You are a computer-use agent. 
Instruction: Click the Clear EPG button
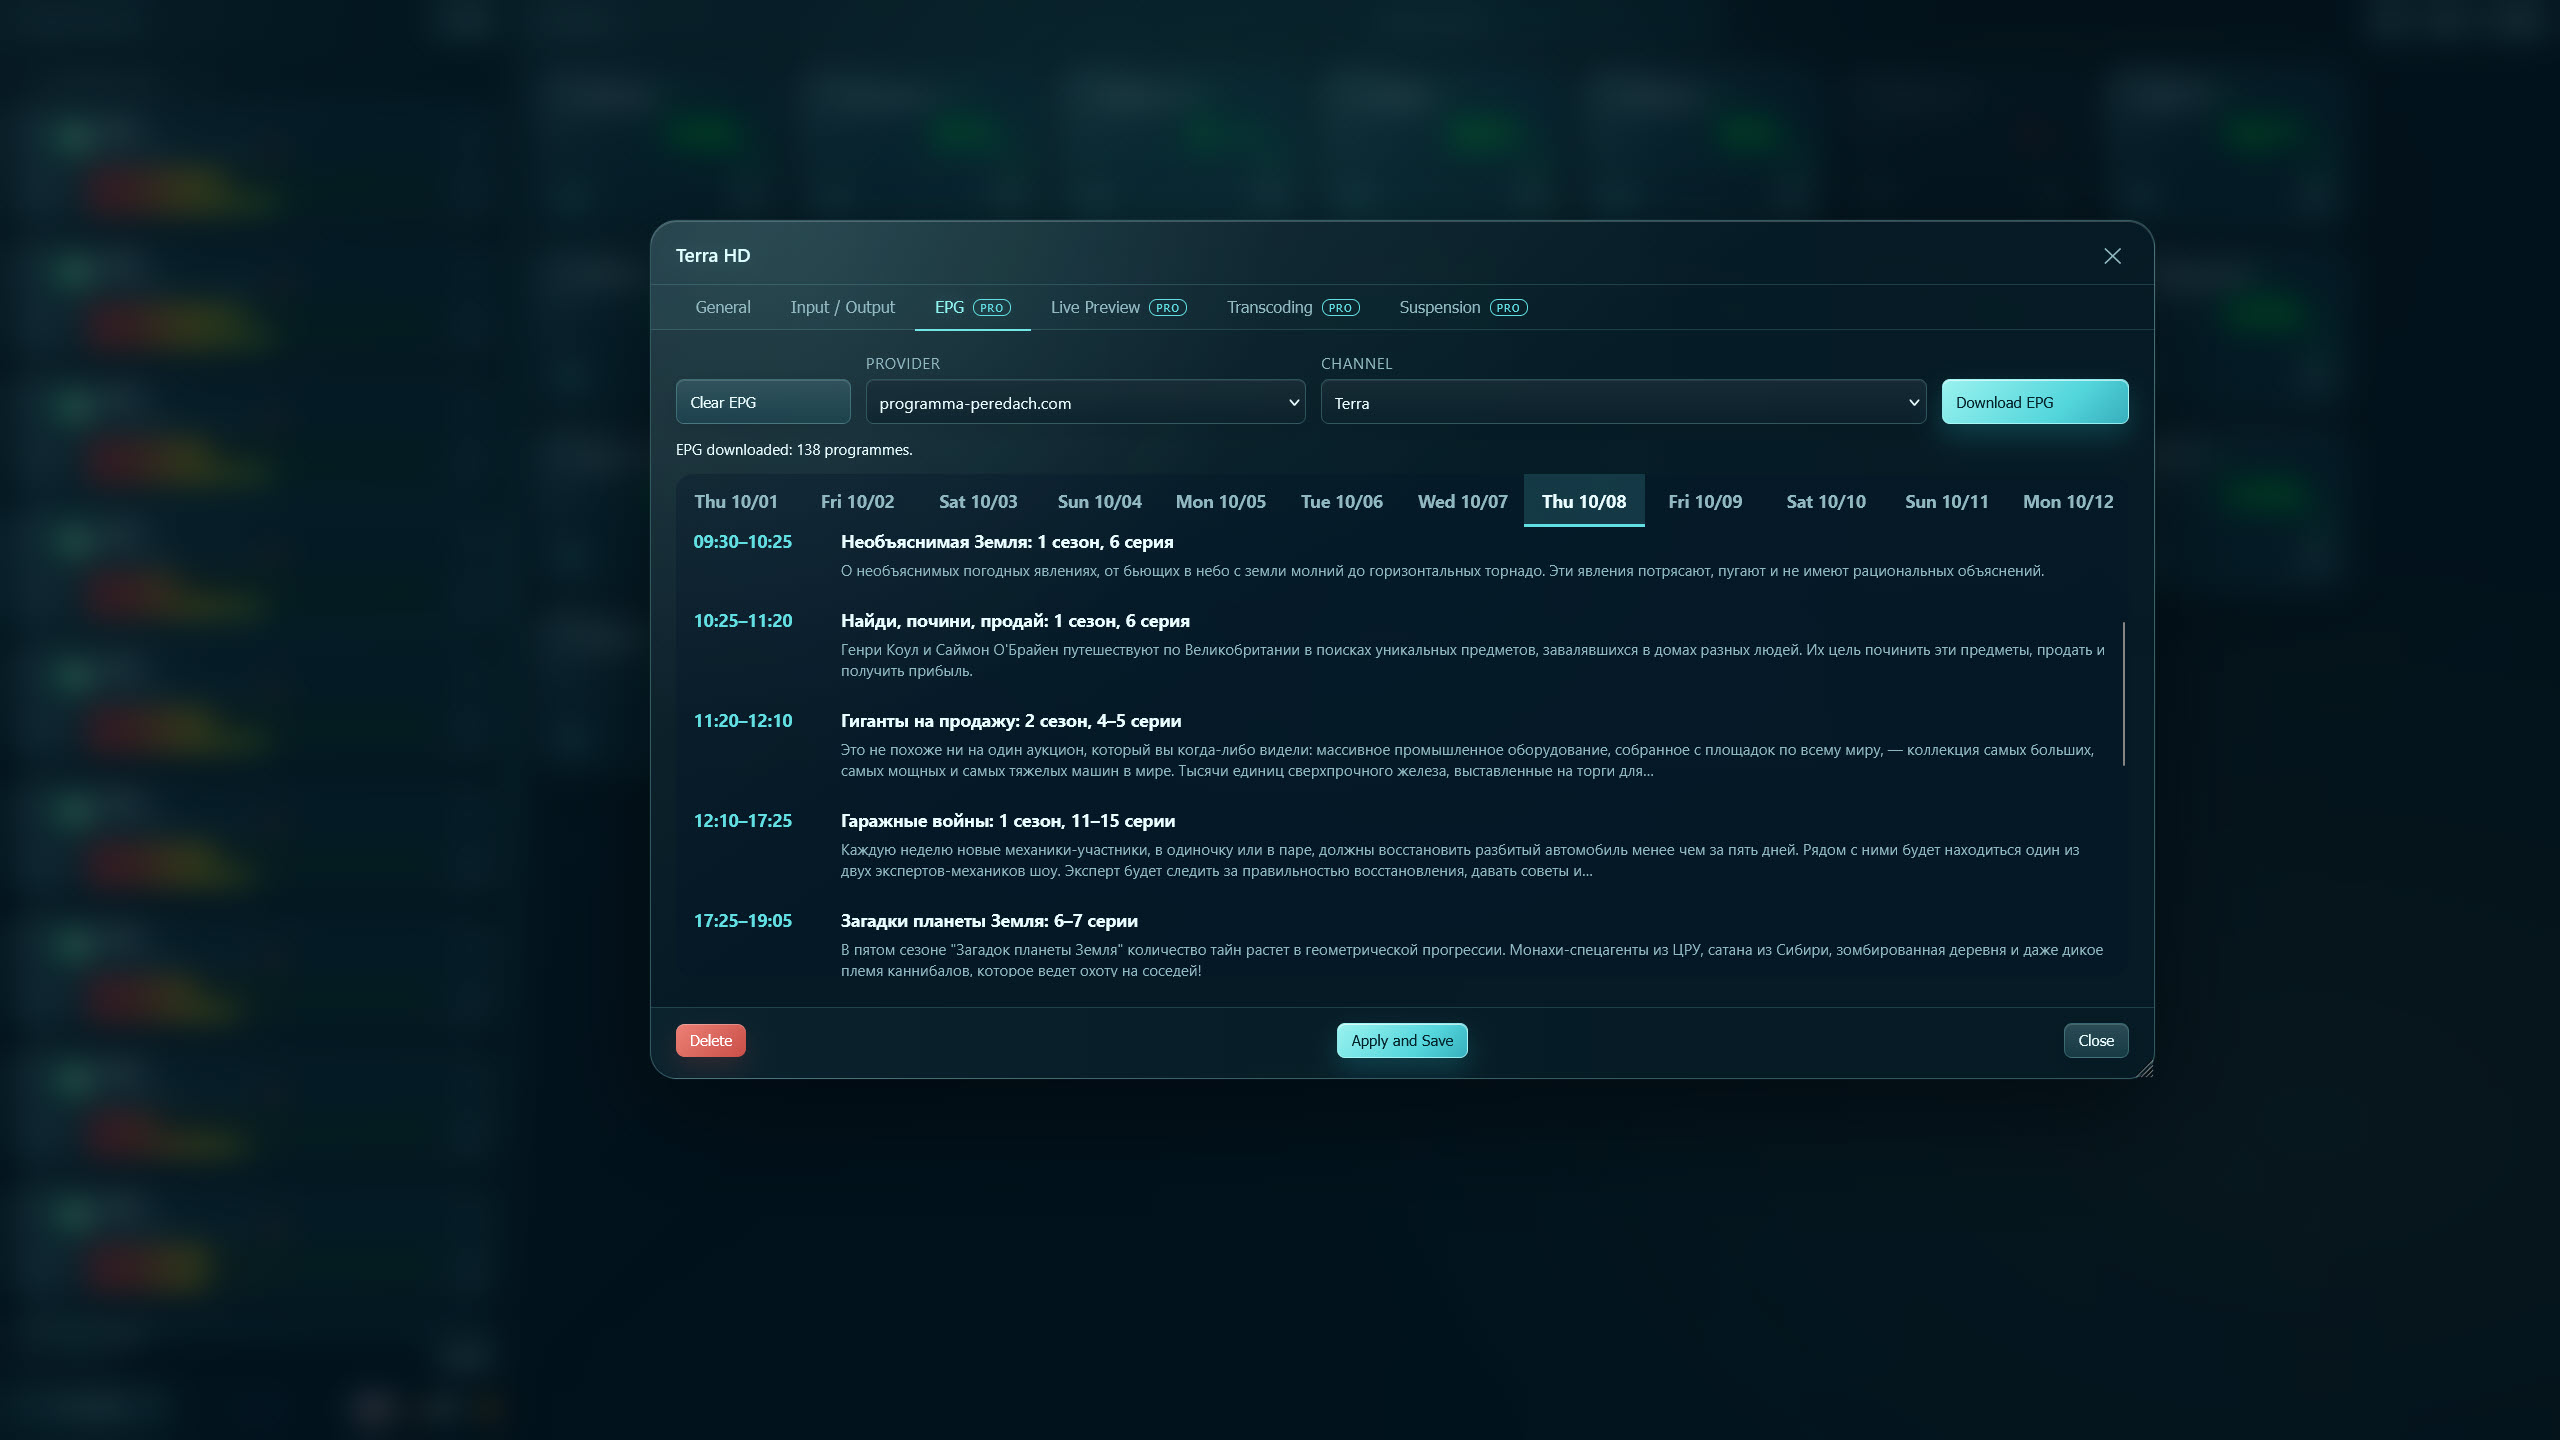pyautogui.click(x=763, y=402)
